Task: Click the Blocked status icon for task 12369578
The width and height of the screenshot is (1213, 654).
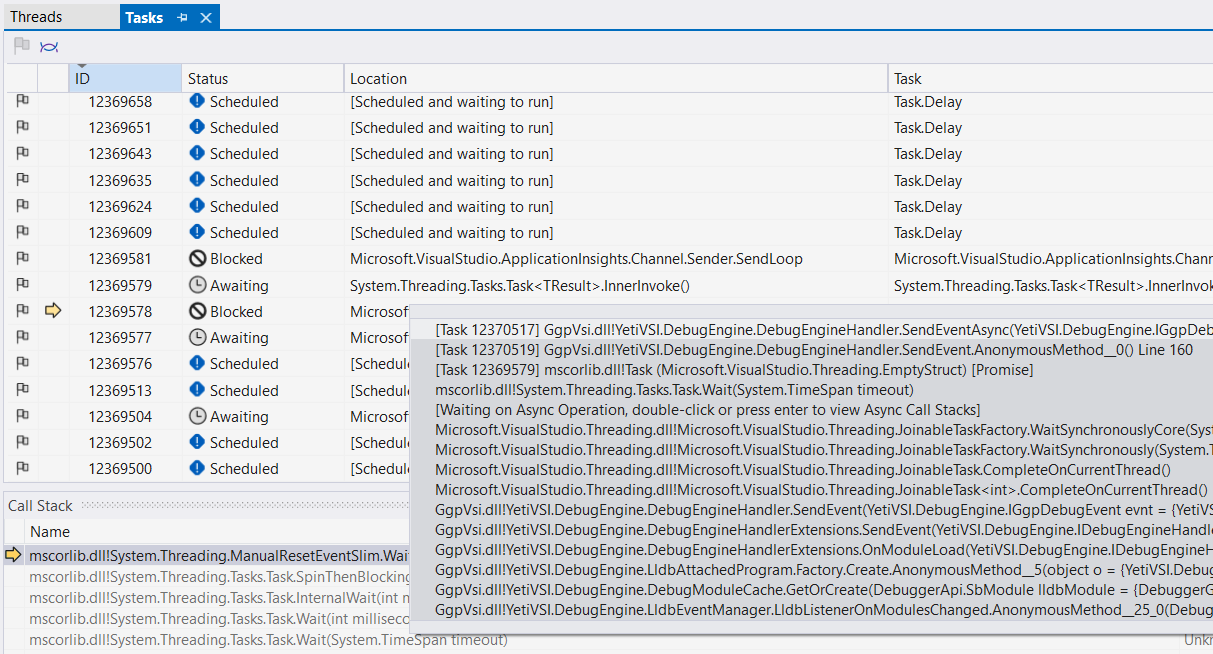Action: [197, 311]
